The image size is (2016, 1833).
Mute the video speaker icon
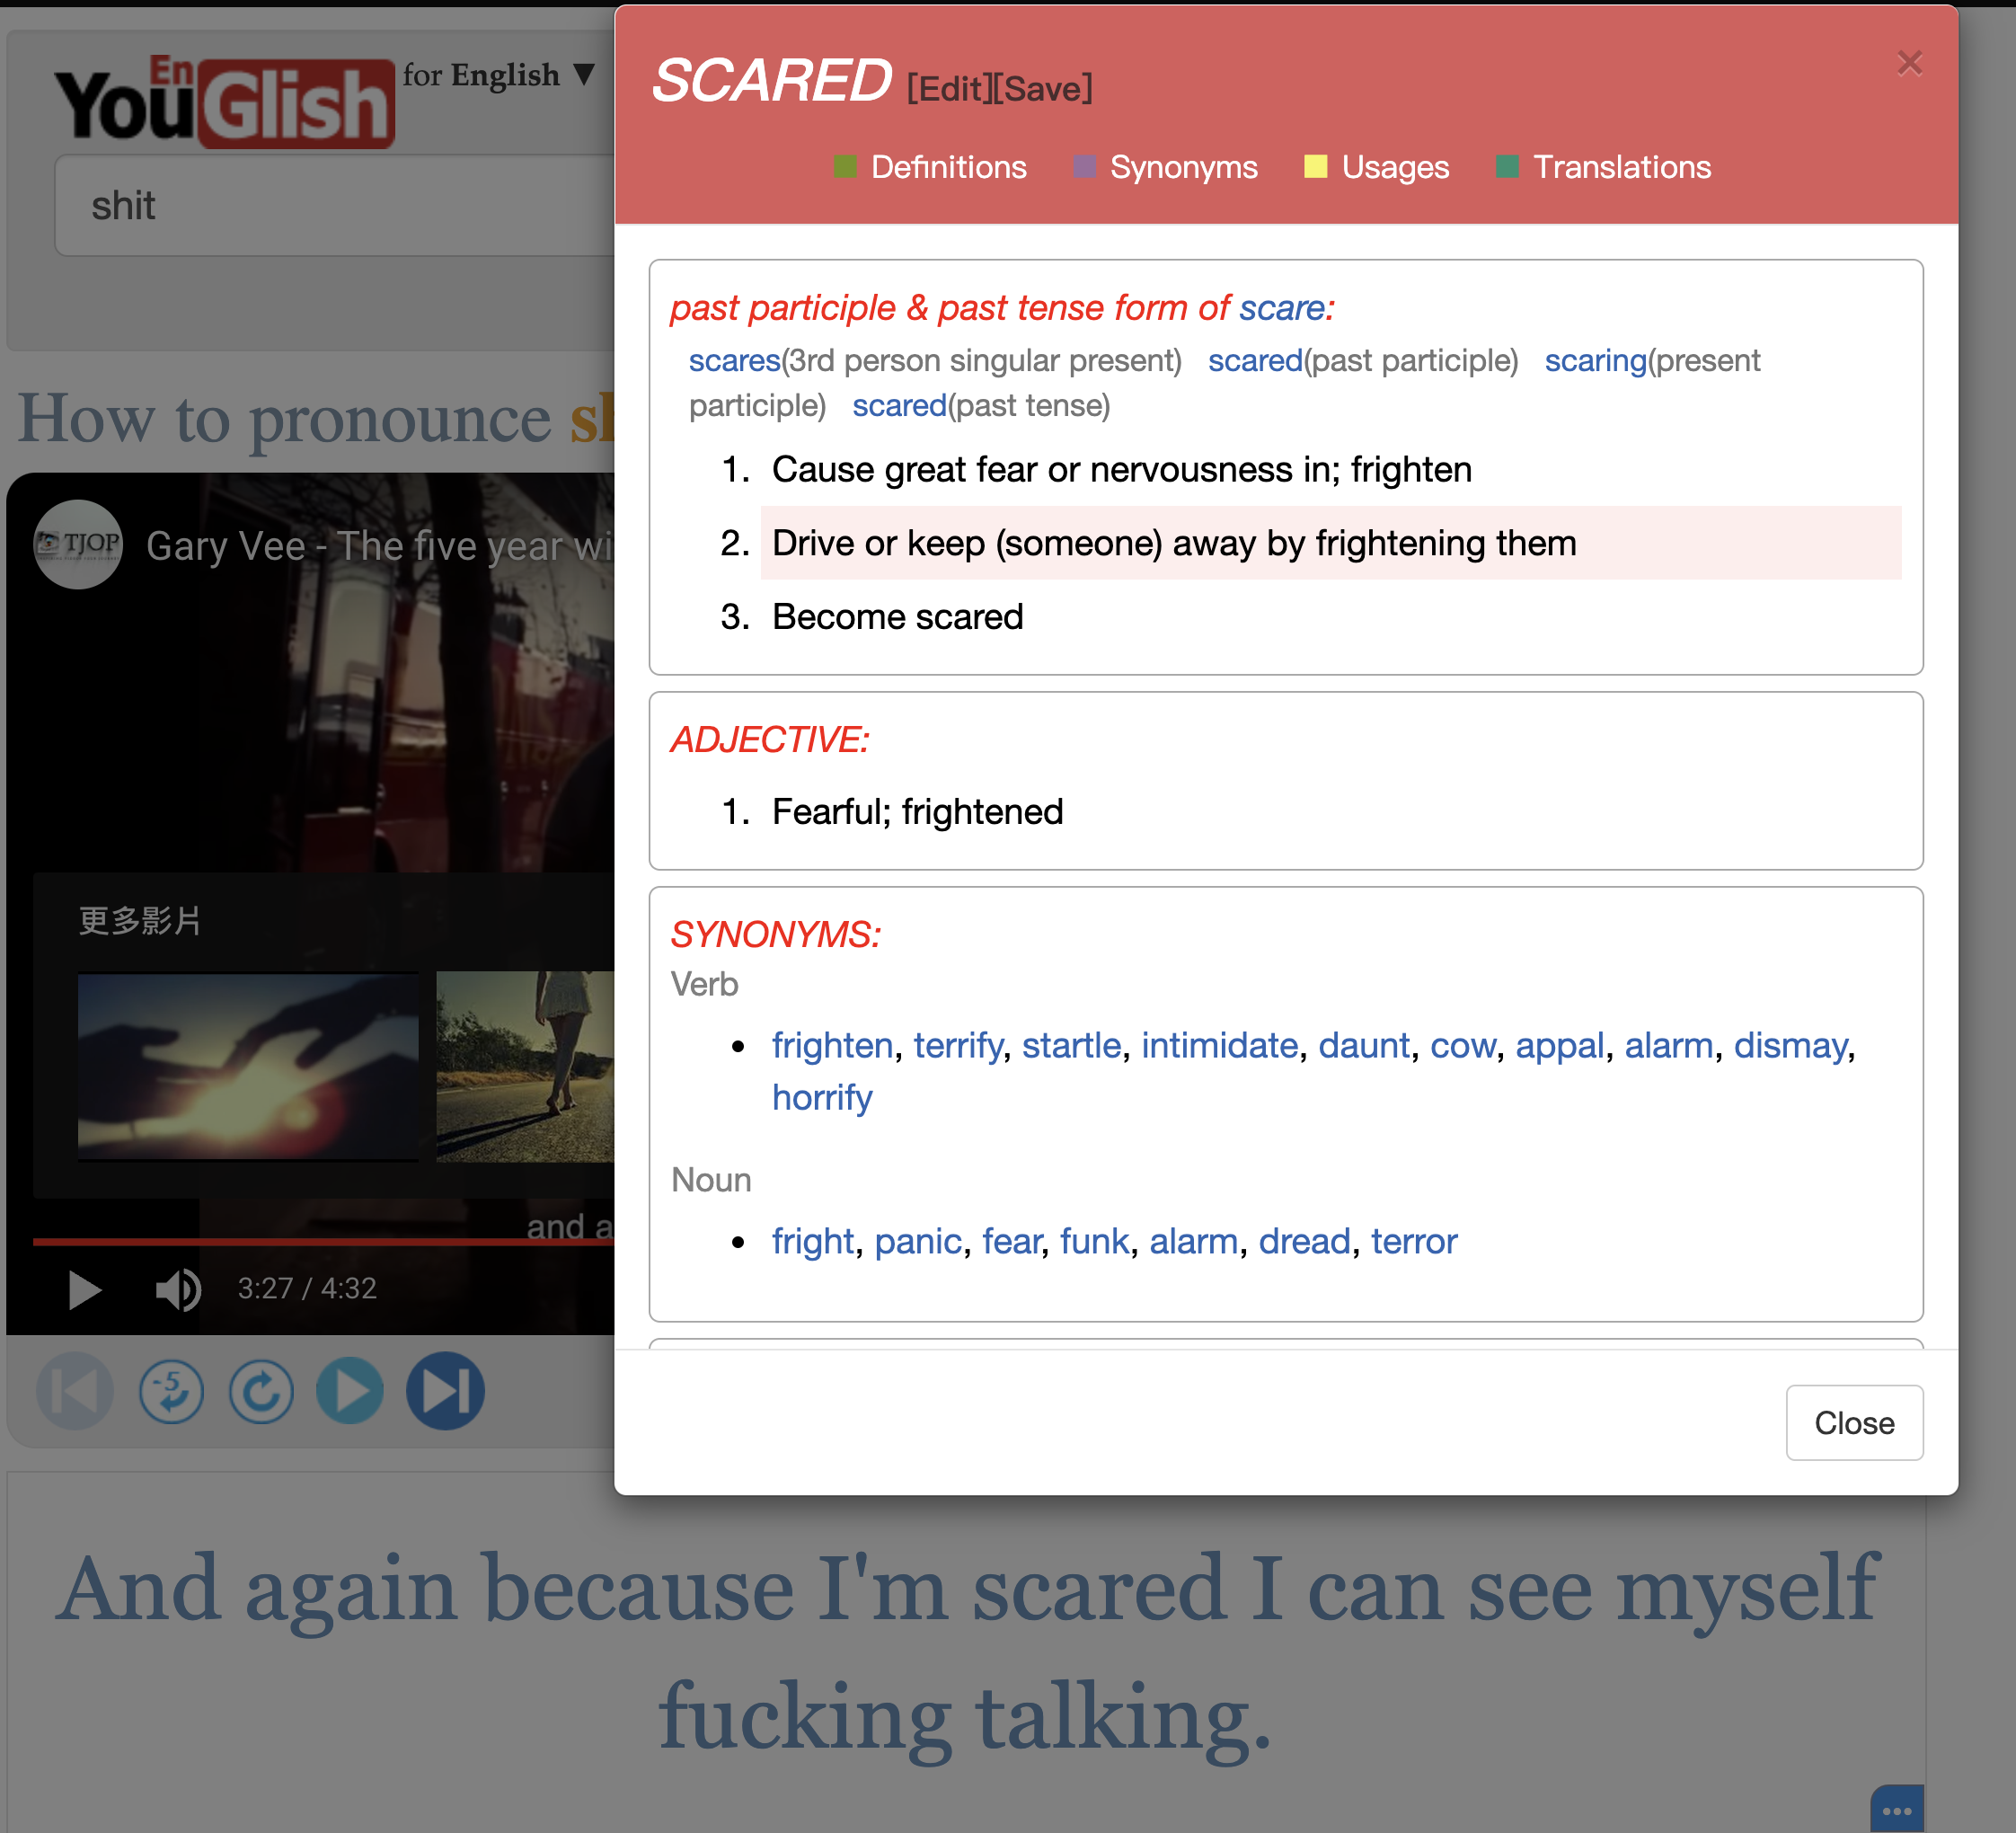click(x=178, y=1289)
